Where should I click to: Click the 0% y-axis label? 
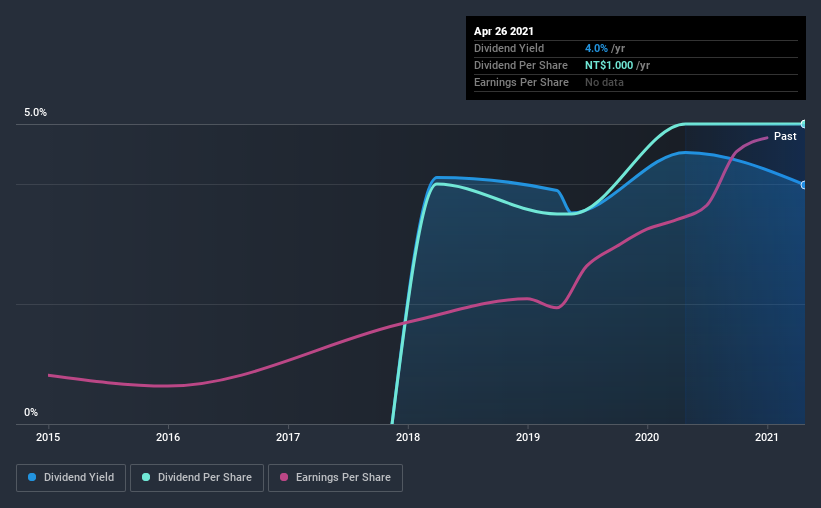pyautogui.click(x=31, y=412)
